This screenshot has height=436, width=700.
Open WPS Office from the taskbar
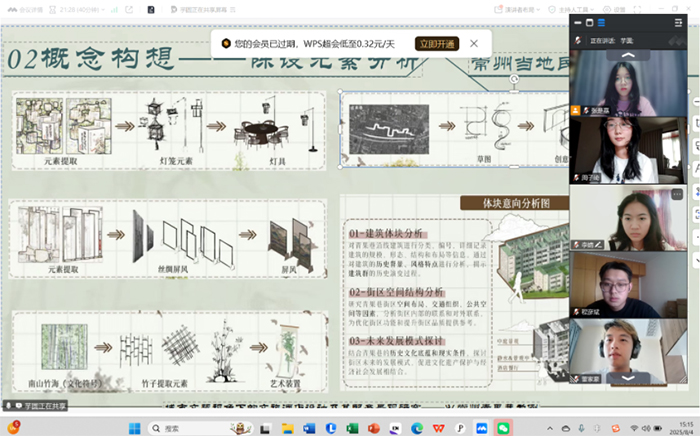coord(436,428)
